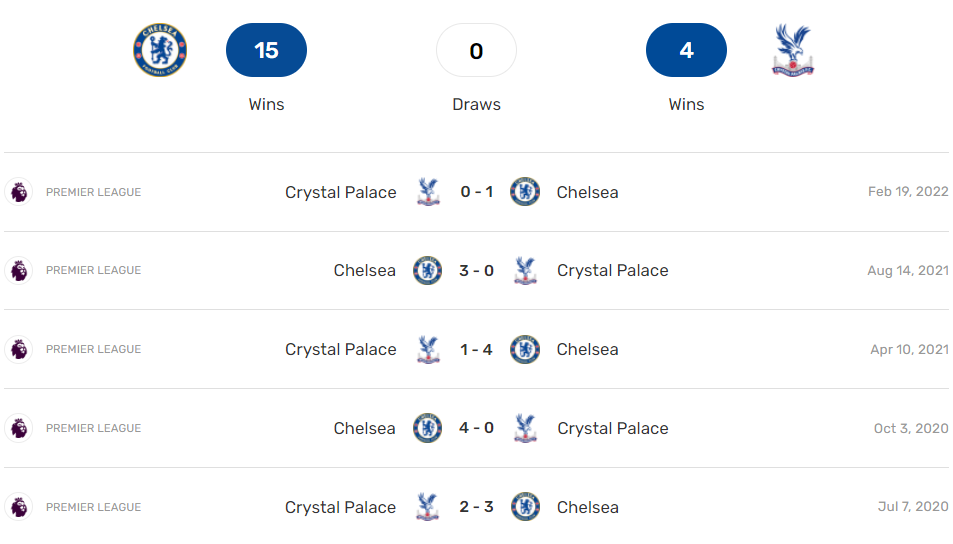Click Crystal Palace name in Apr 10, 2021 match
Viewport: 953px width, 544px height.
pos(340,349)
